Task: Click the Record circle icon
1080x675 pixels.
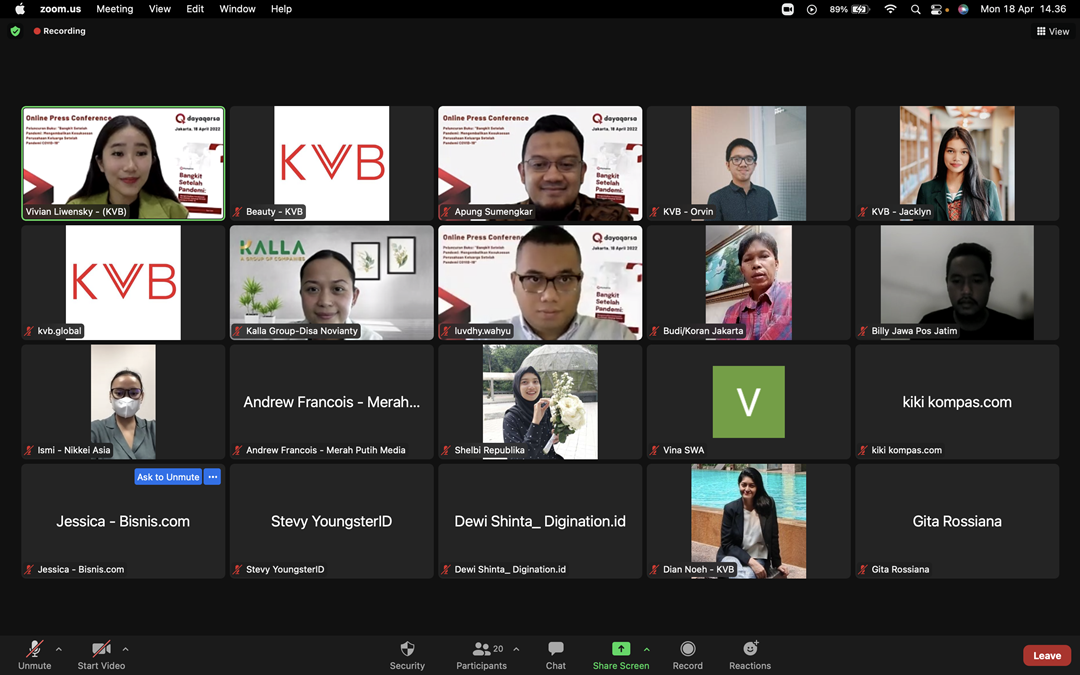Action: 687,649
